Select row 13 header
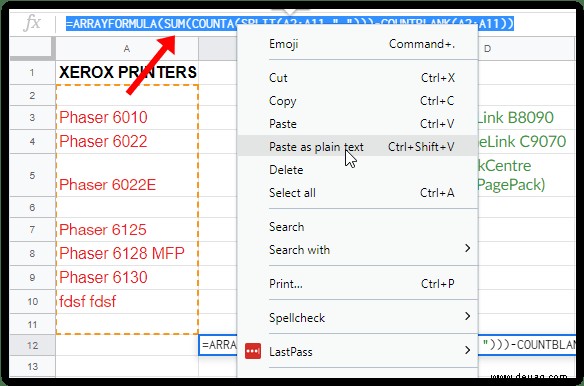Image resolution: width=584 pixels, height=386 pixels. point(33,367)
